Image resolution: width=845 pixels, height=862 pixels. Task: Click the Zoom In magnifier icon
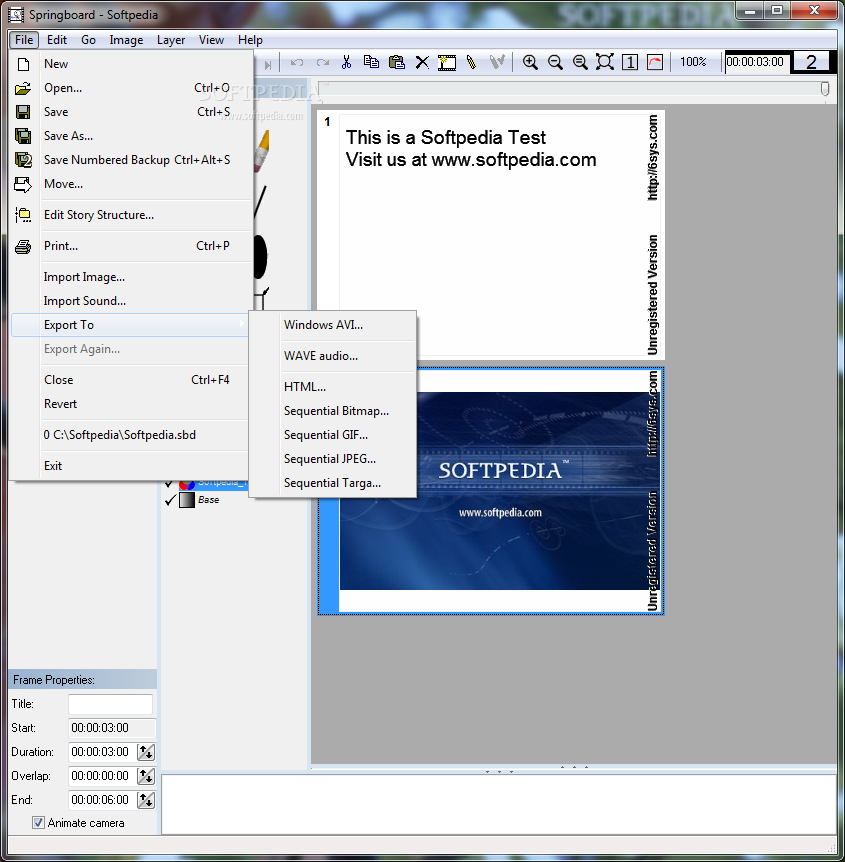[x=530, y=62]
